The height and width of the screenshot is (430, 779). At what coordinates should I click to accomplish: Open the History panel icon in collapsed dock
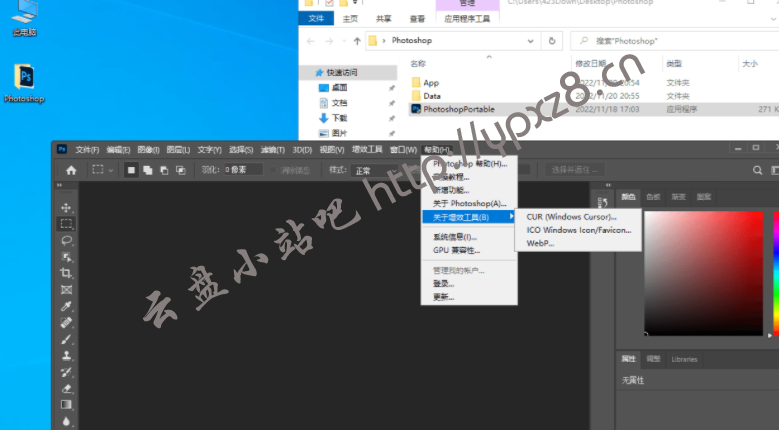pyautogui.click(x=603, y=202)
